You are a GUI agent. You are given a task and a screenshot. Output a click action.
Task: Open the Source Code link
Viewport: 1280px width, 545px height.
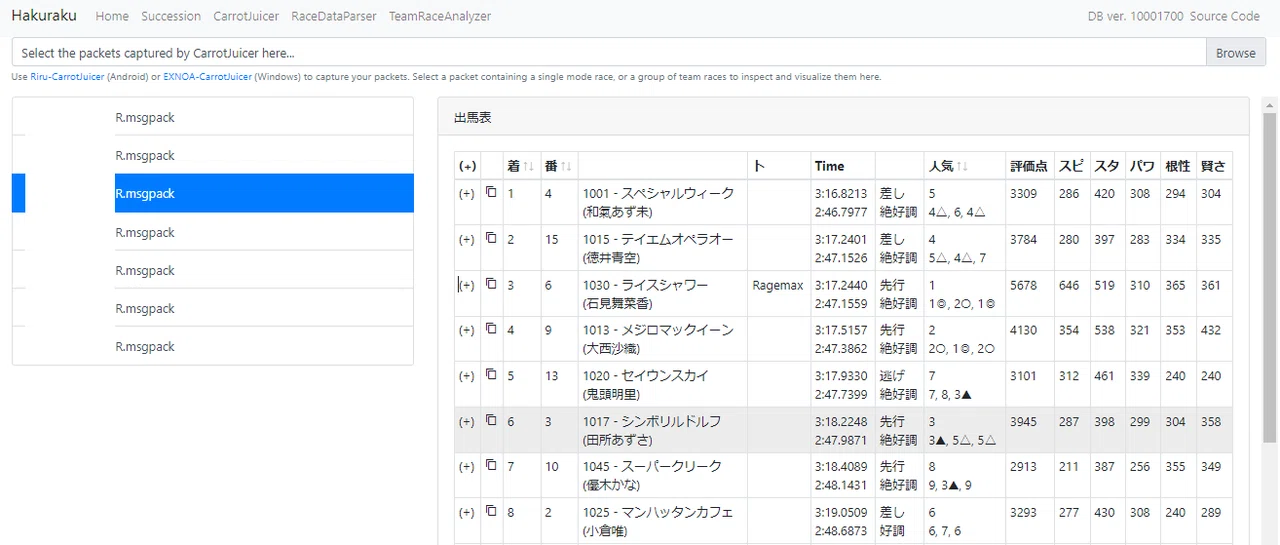click(1224, 16)
